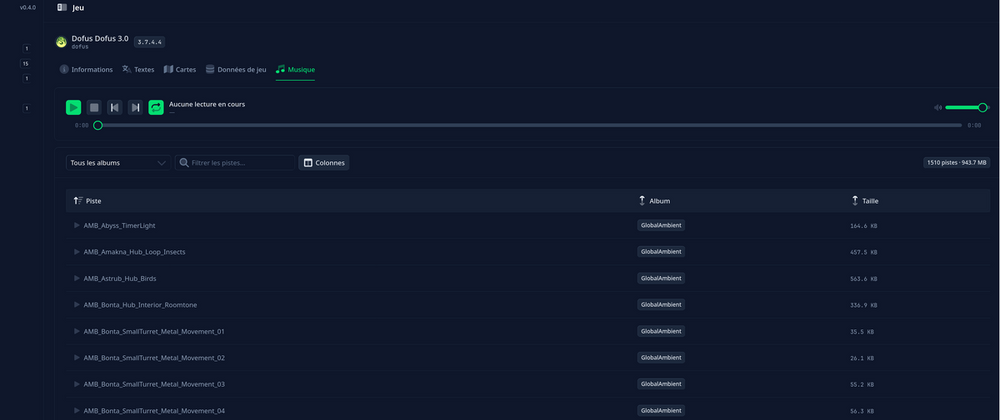The image size is (1000, 420).
Task: Play SmallTurret_Metal_Movement_01 via its play icon
Action: pyautogui.click(x=77, y=331)
